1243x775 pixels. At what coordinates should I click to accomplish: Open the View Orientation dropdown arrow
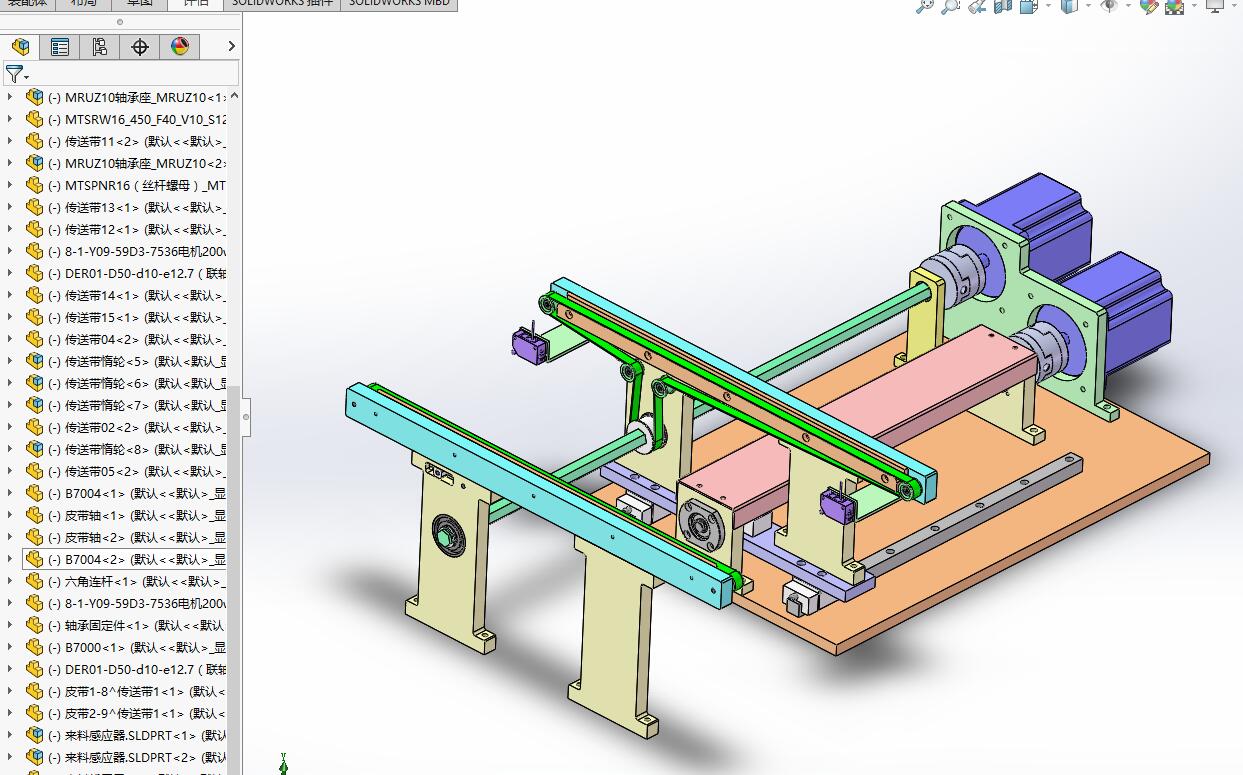(x=1047, y=6)
